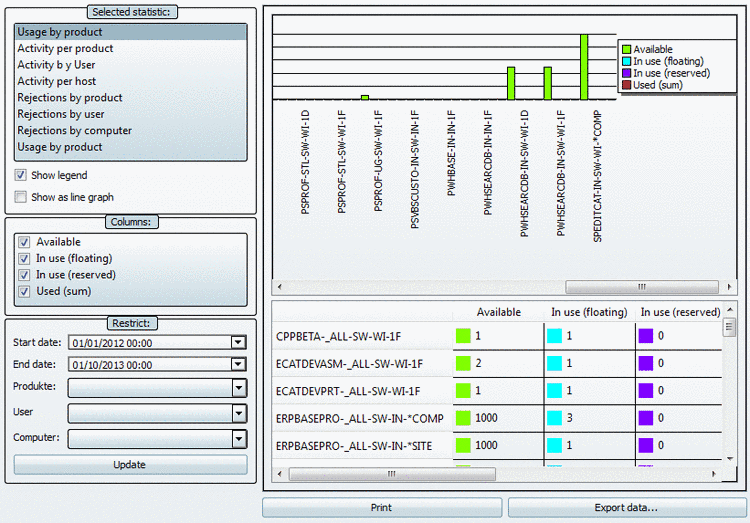Click the SPEDITCAT-IN-SW-WI-*COMP green bar
The image size is (750, 523).
[584, 67]
